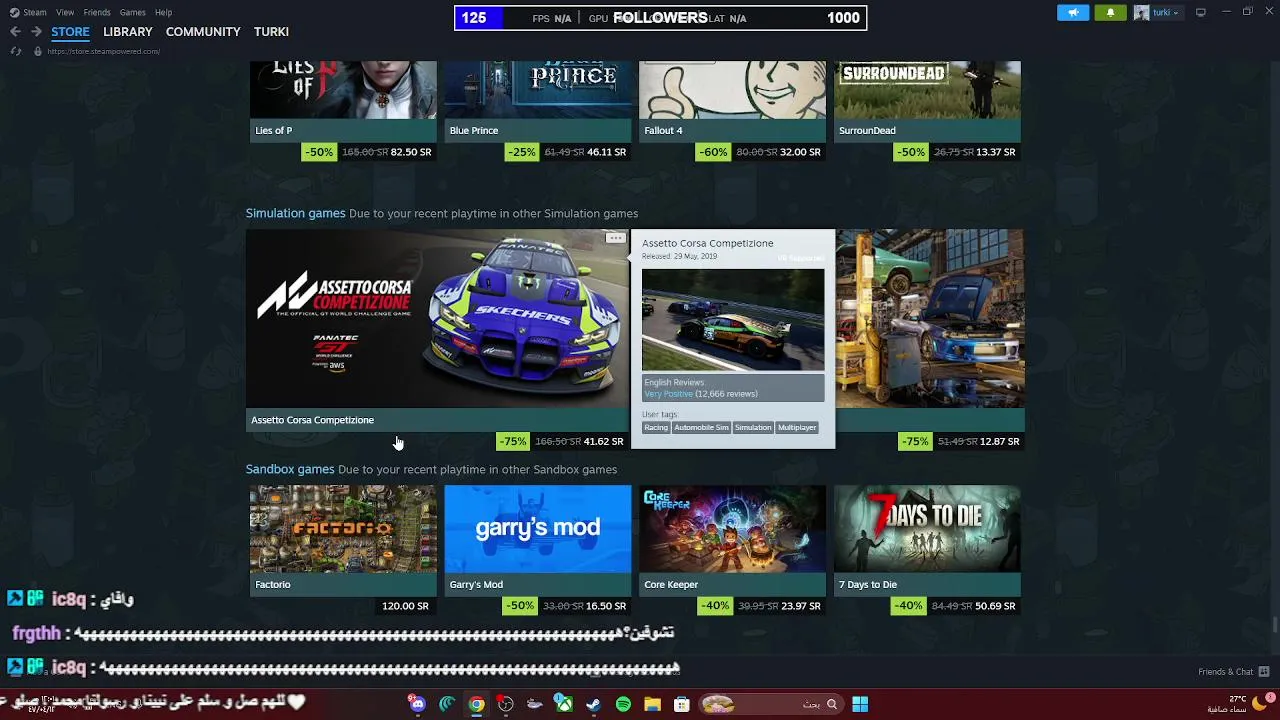Click the 41.62 SR discounted price
The image size is (1280, 720).
coord(603,441)
